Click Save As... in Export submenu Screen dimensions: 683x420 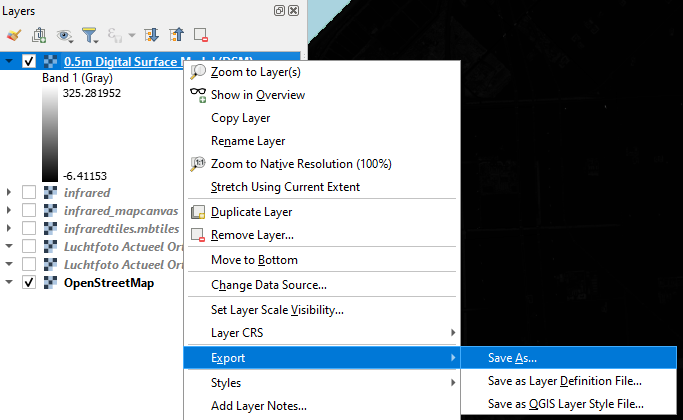click(568, 358)
